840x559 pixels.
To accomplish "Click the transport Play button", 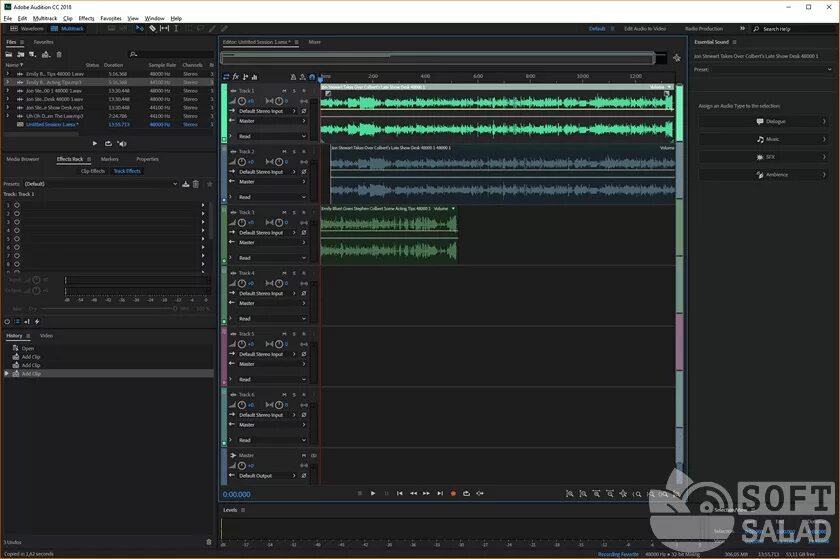I will pyautogui.click(x=373, y=493).
